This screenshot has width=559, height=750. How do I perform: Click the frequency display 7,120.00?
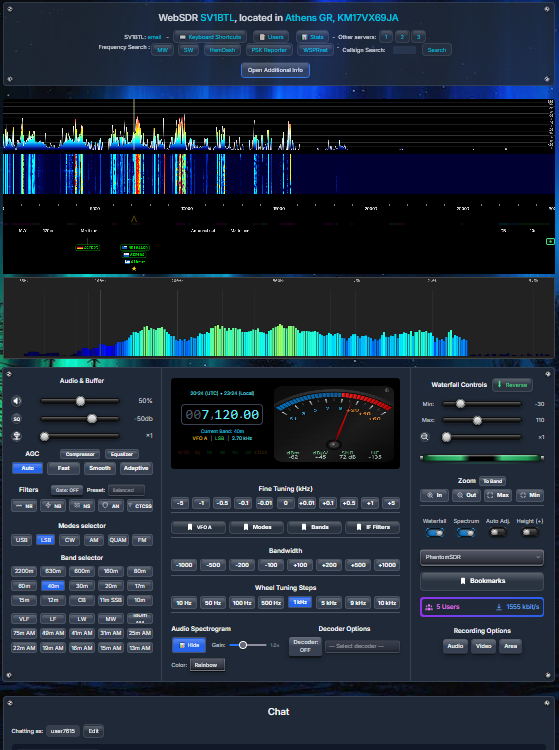[x=222, y=415]
